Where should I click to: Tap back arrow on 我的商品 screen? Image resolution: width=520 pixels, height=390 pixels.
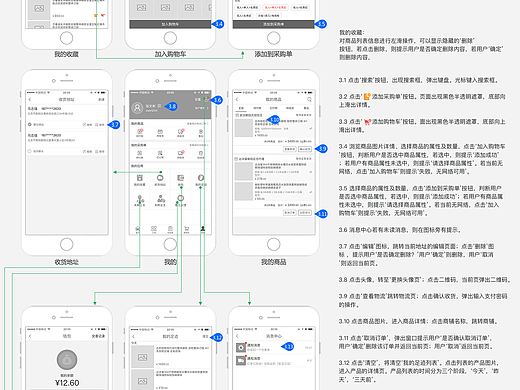click(237, 99)
